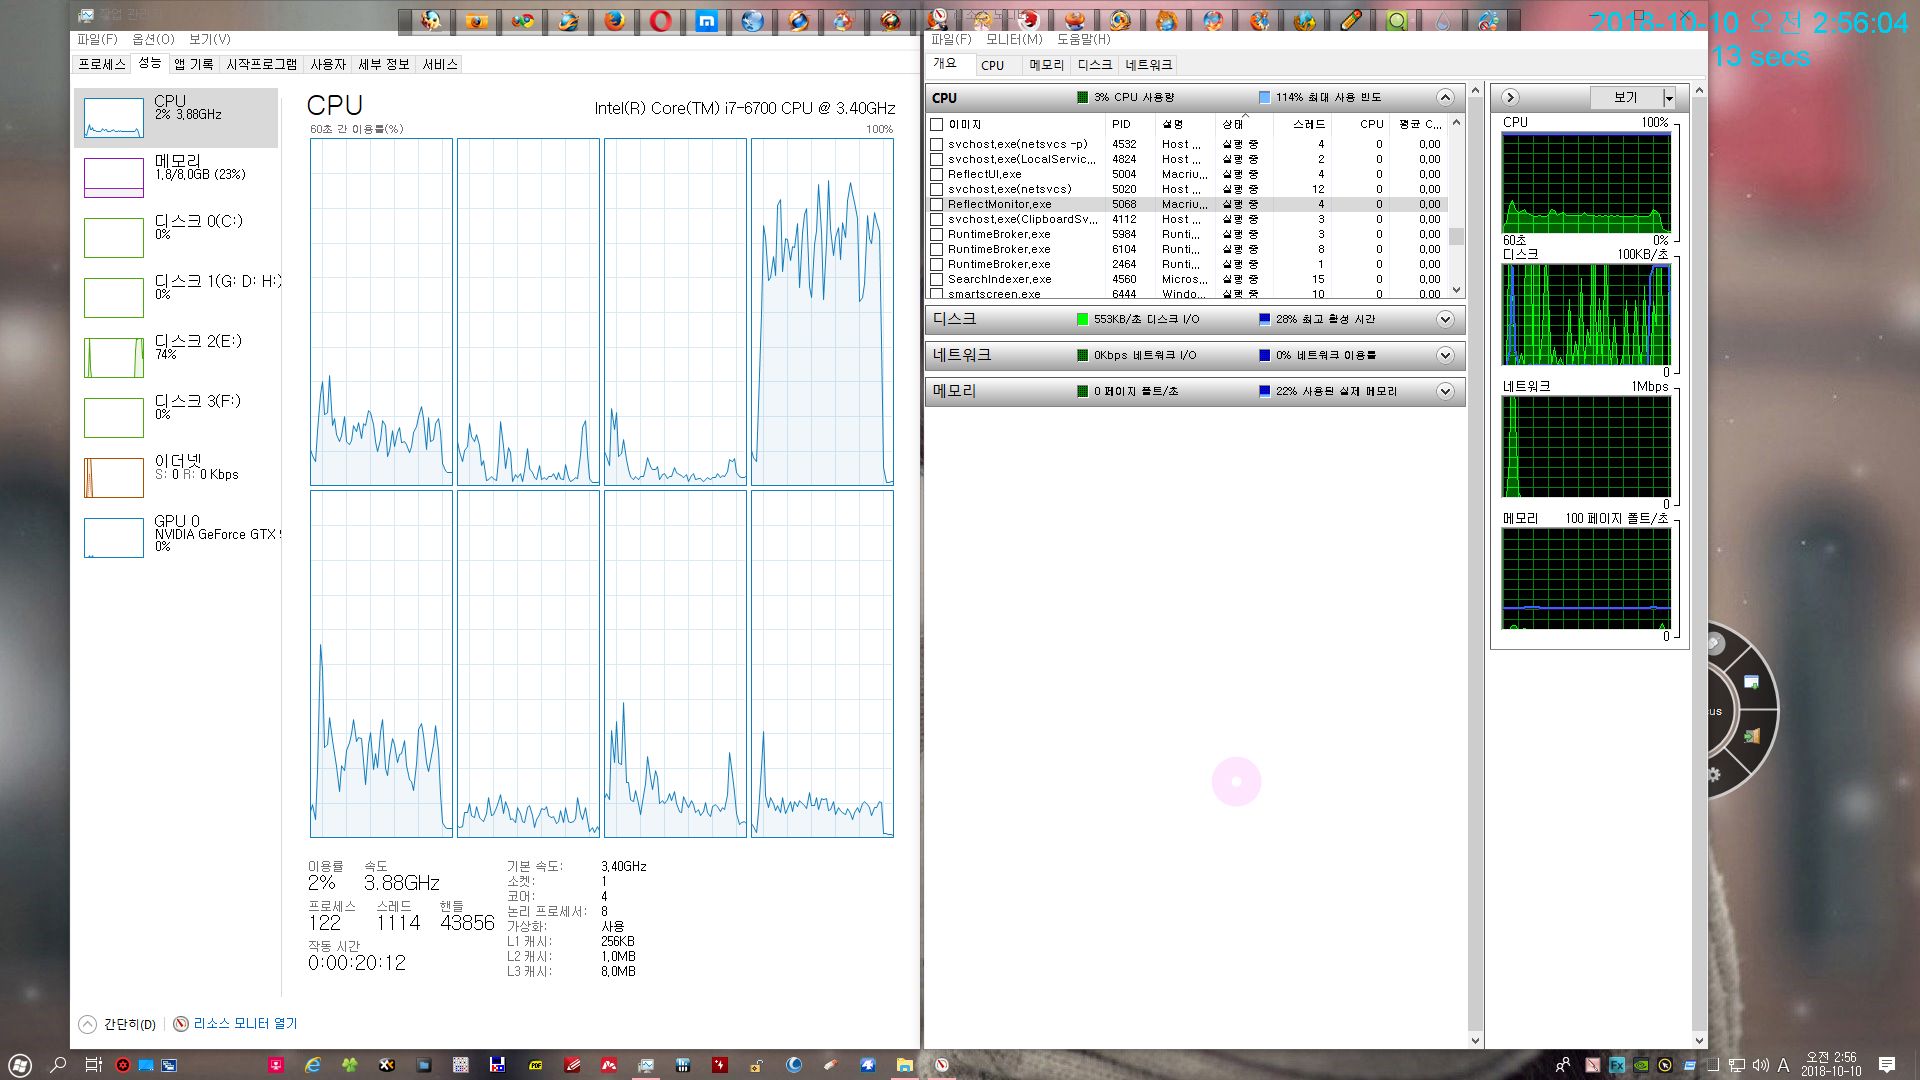This screenshot has height=1080, width=1920.
Task: Select the 메모리 item in performance sidebar
Action: [x=176, y=177]
